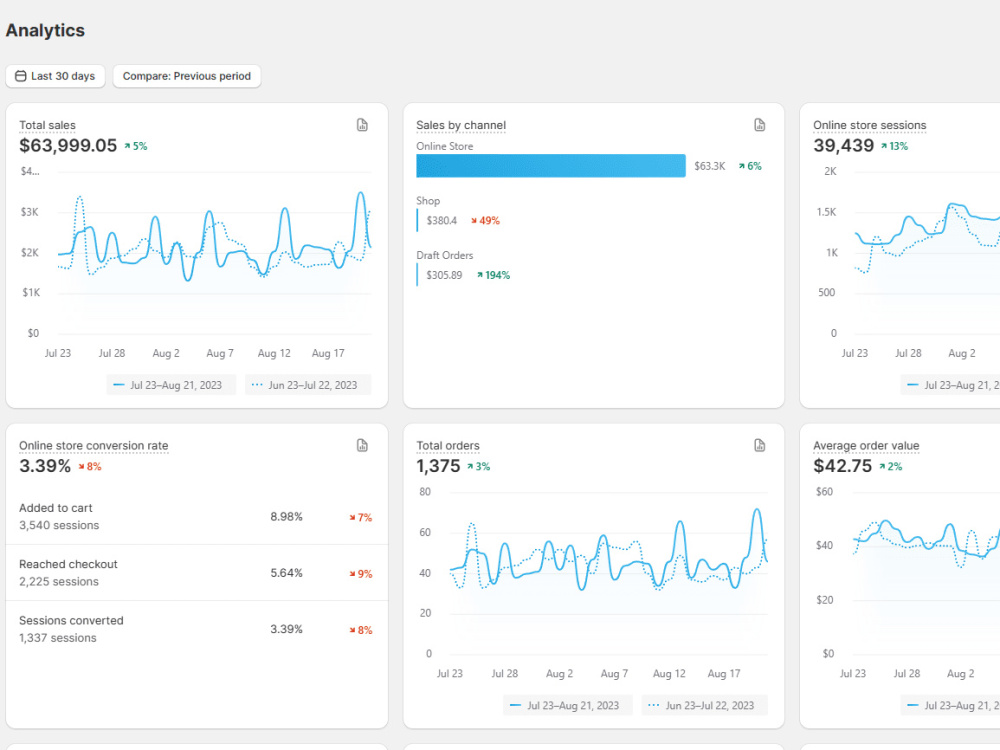Click the $63,999.05 total sales value
The height and width of the screenshot is (750, 1000).
(68, 145)
